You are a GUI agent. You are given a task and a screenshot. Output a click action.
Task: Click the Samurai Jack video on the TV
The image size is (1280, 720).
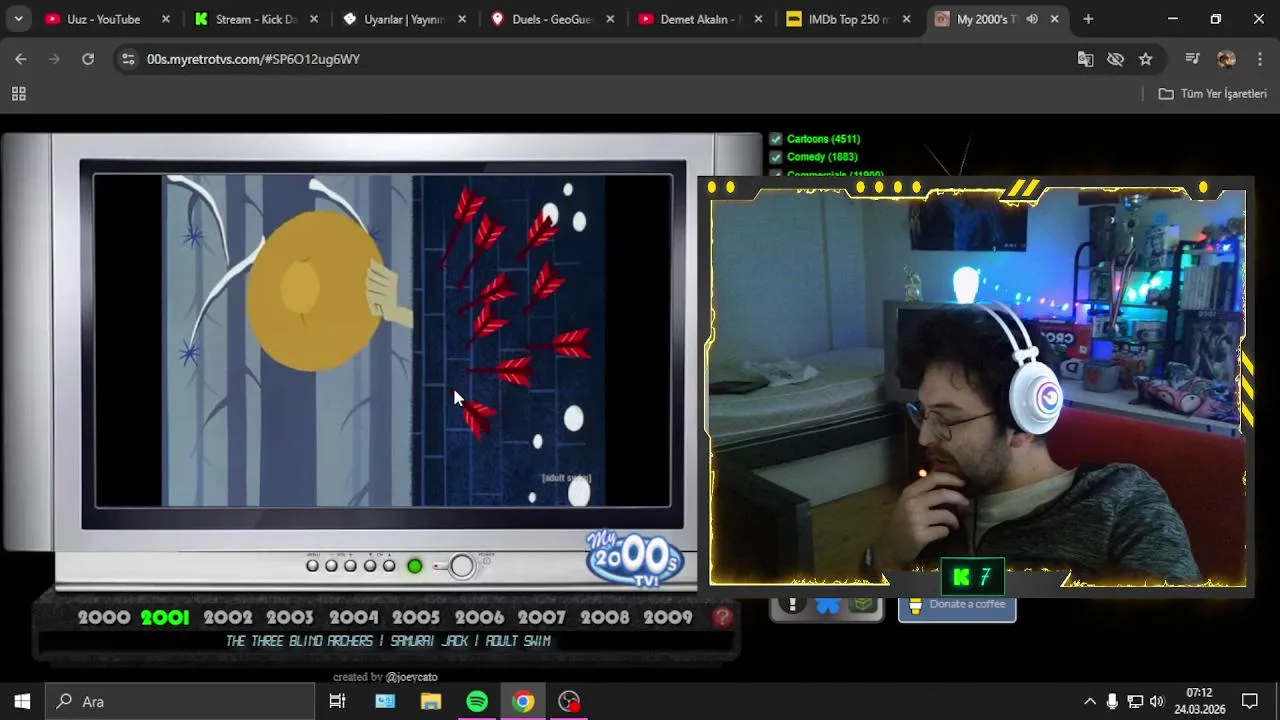pos(383,341)
